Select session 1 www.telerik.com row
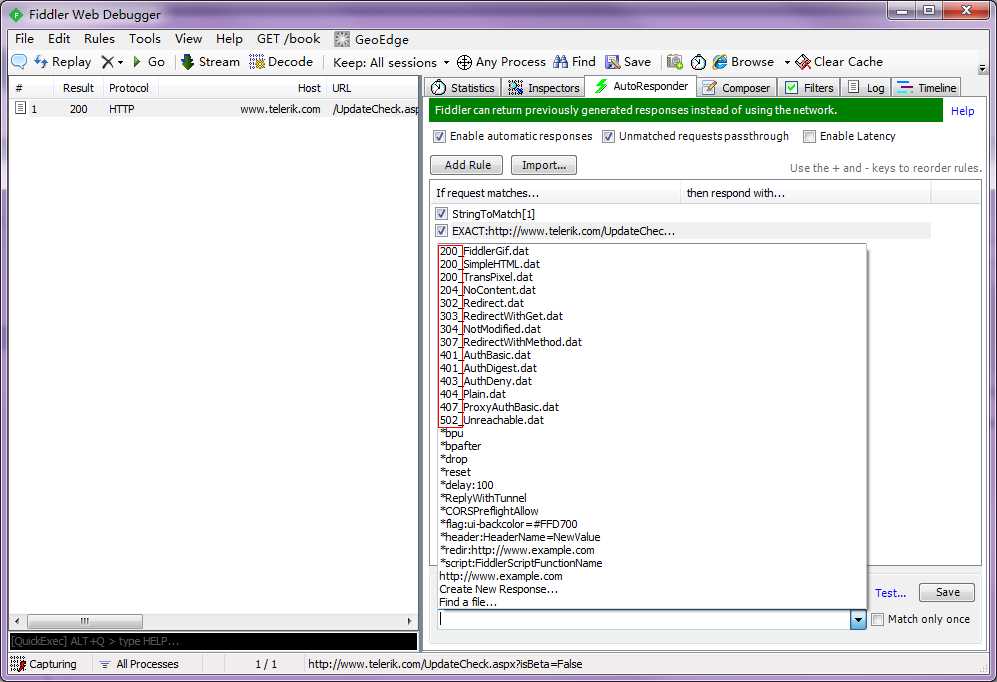This screenshot has height=682, width=997. [x=214, y=109]
